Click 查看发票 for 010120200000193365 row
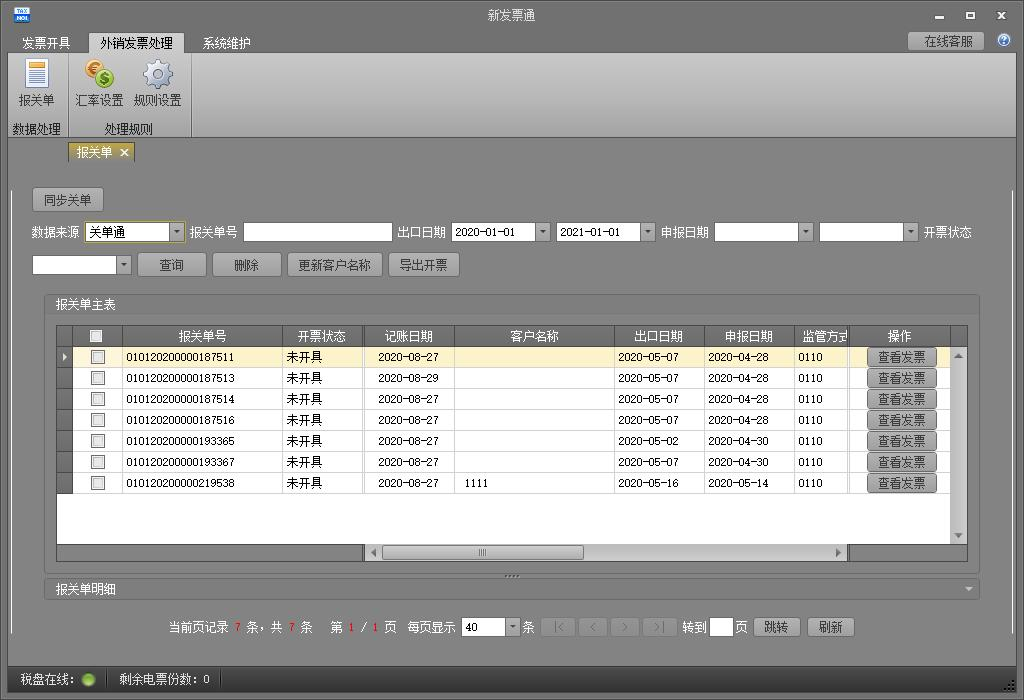Screen dimensions: 1024x700 [x=901, y=441]
